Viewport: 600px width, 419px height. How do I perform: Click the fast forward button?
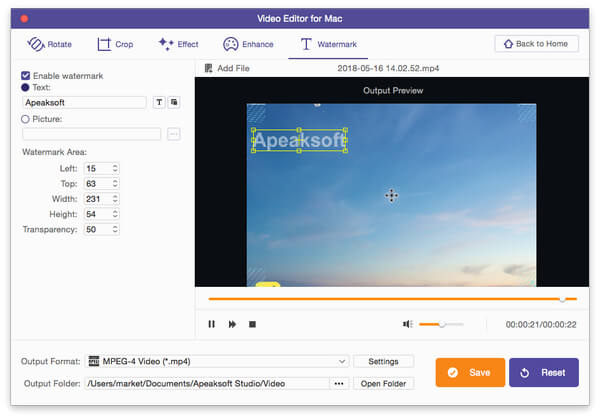click(x=232, y=324)
